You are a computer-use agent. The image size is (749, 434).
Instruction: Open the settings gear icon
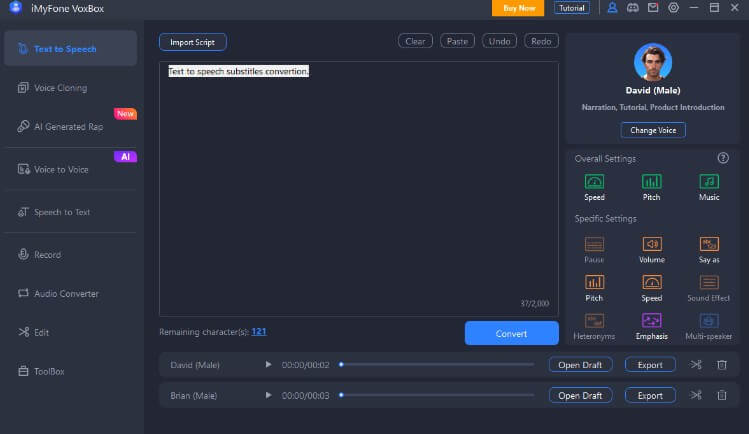(x=674, y=8)
